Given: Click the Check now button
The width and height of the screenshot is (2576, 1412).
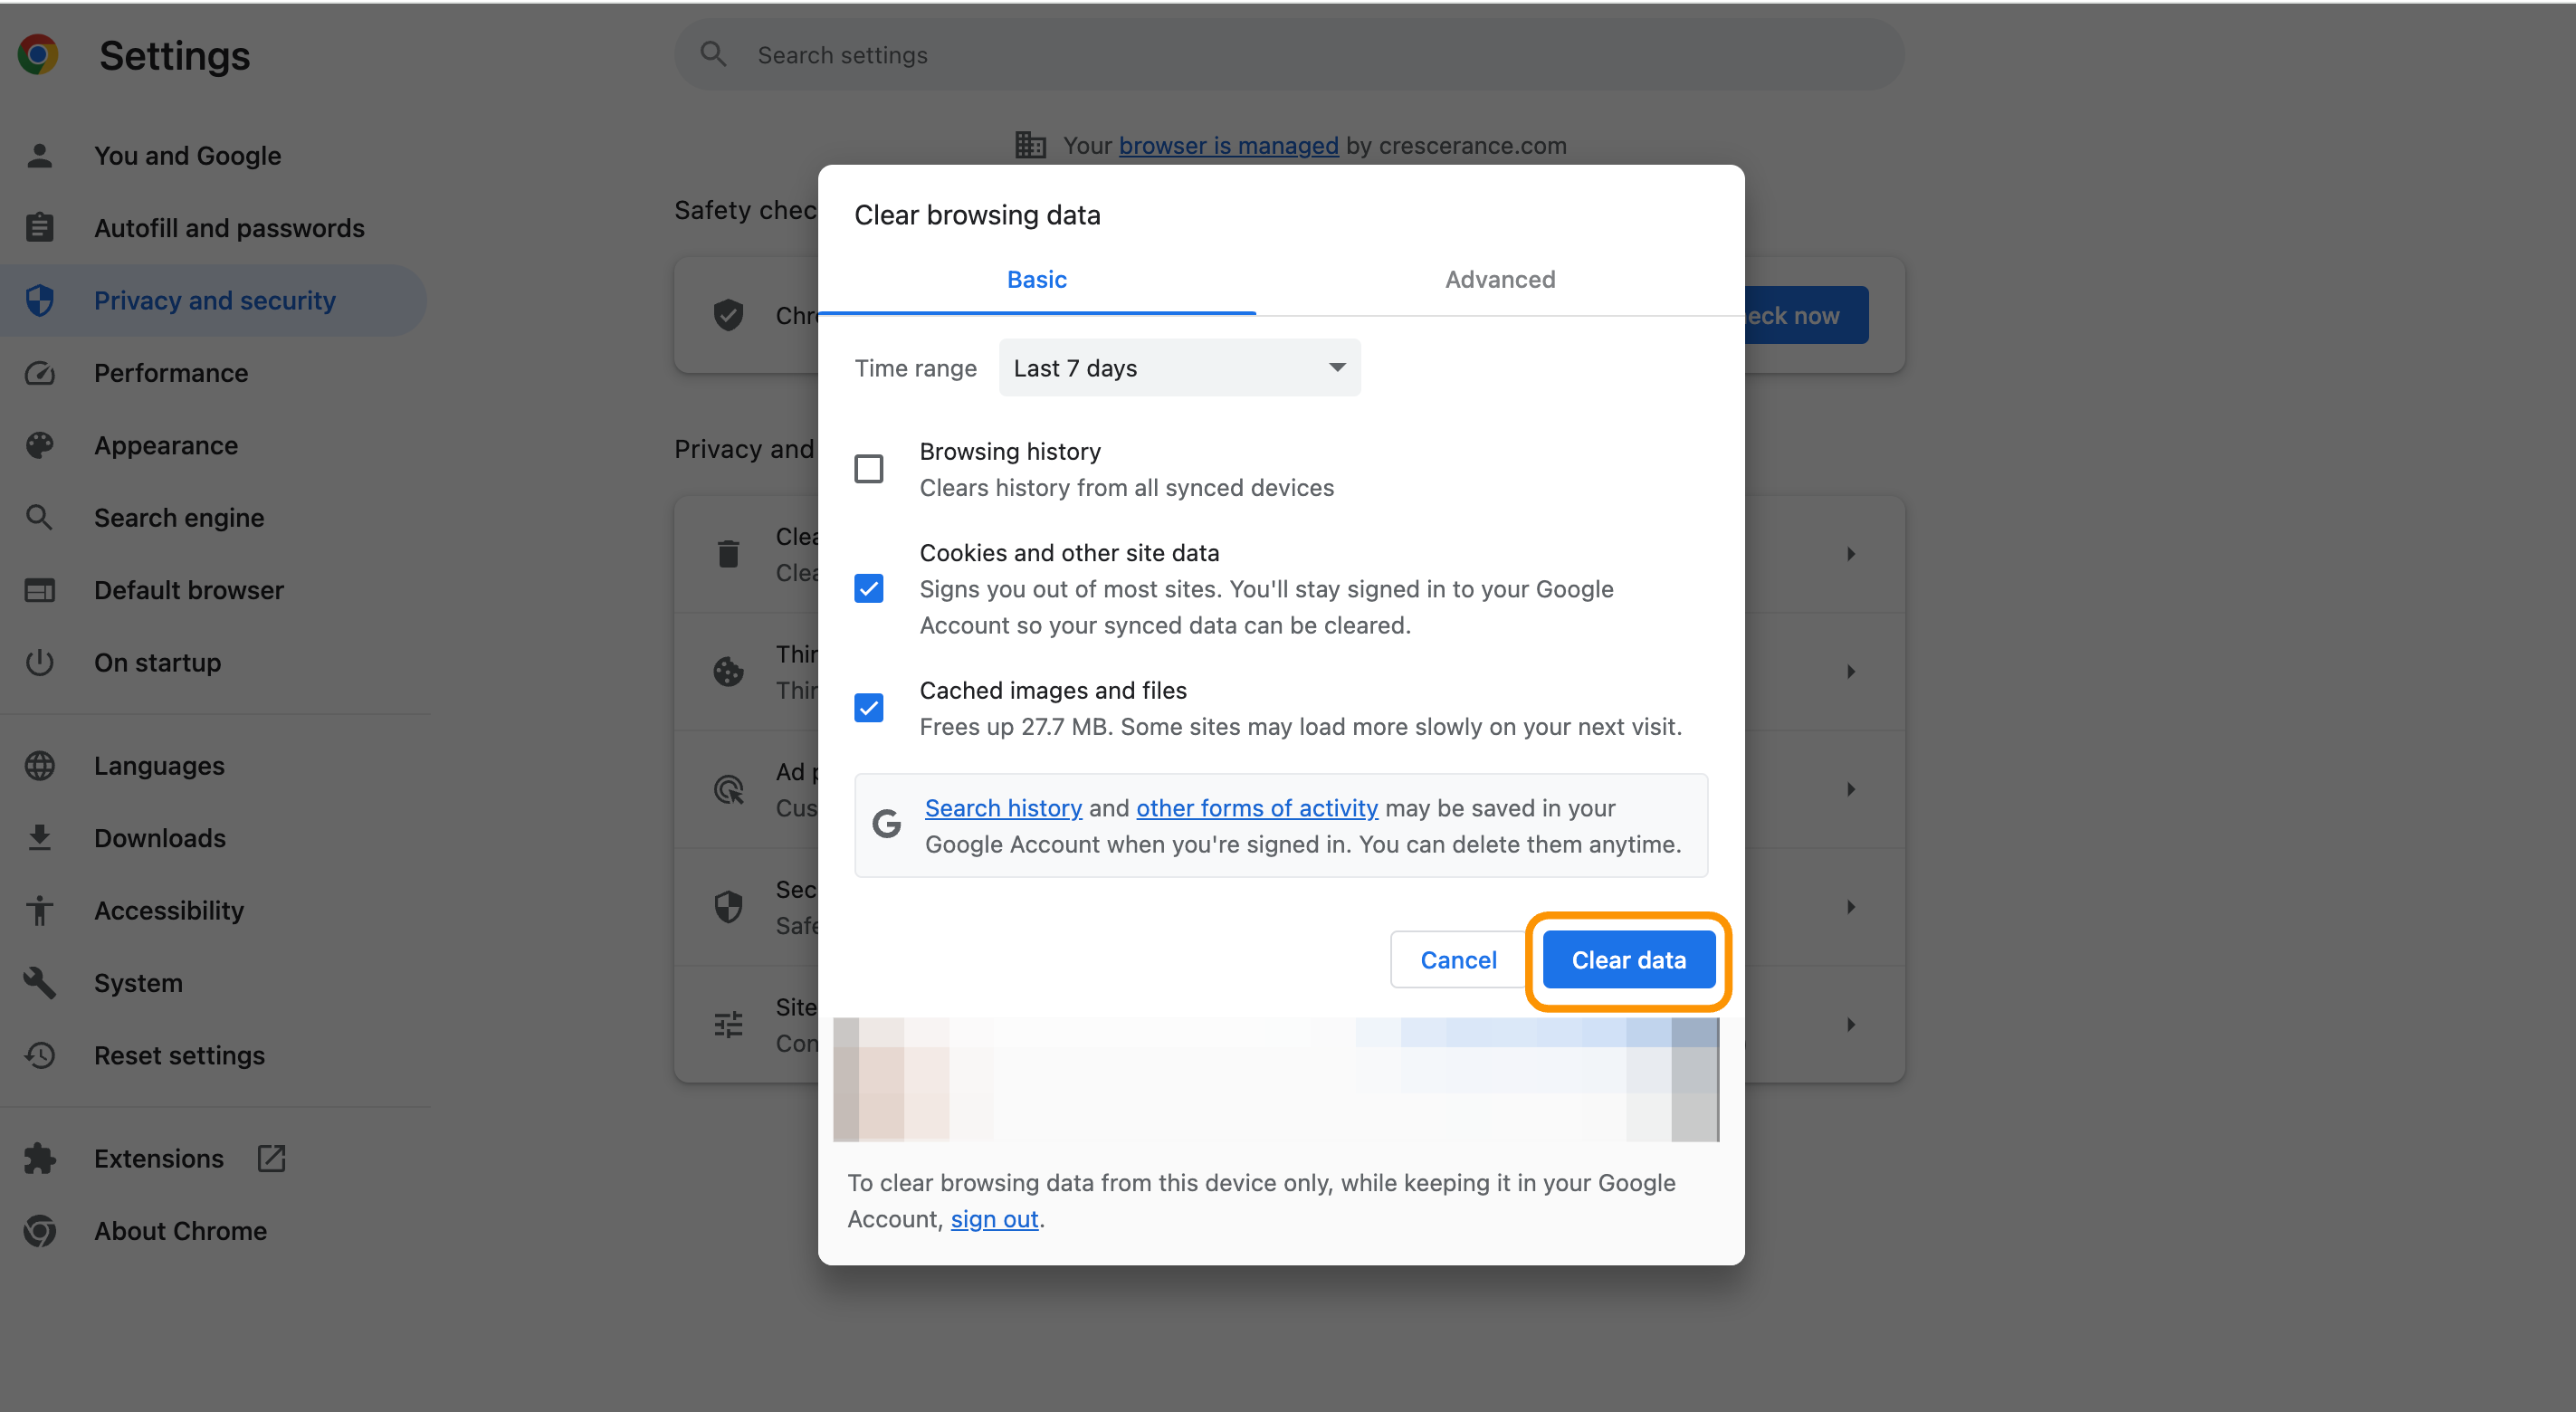Looking at the screenshot, I should pyautogui.click(x=1806, y=316).
